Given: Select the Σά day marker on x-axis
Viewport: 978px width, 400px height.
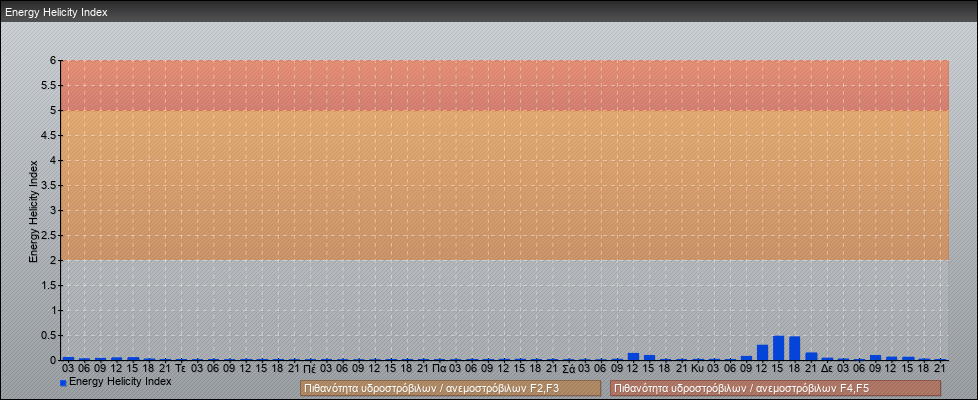Looking at the screenshot, I should 568,369.
